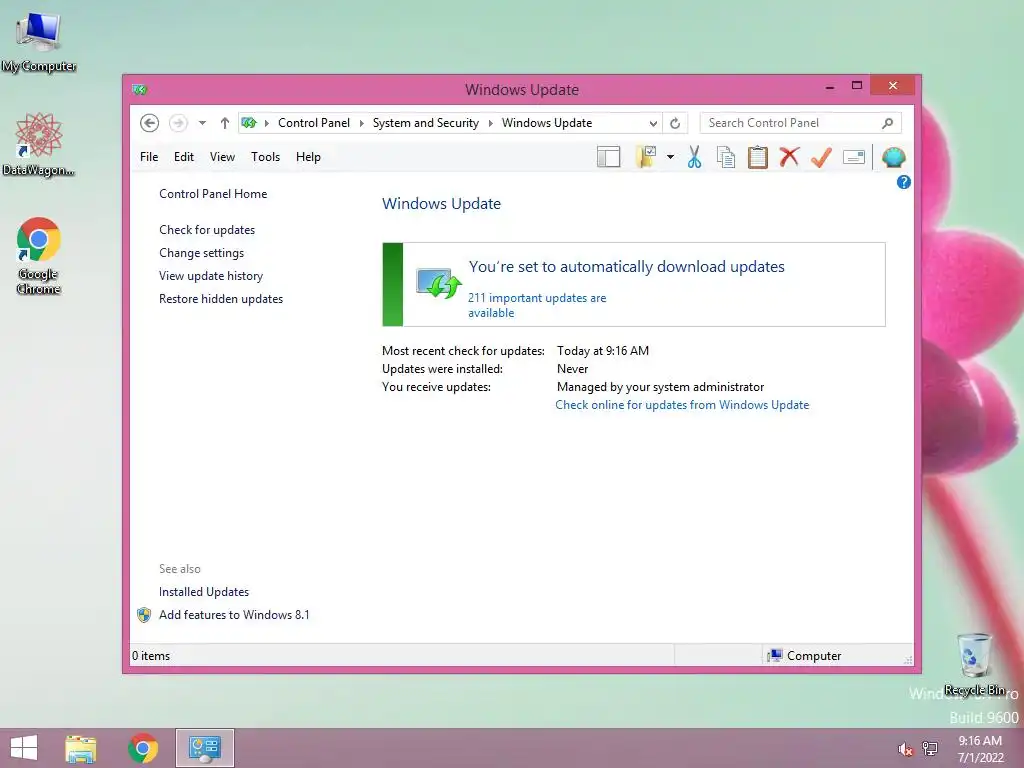Click the window title bar icon

coord(140,89)
